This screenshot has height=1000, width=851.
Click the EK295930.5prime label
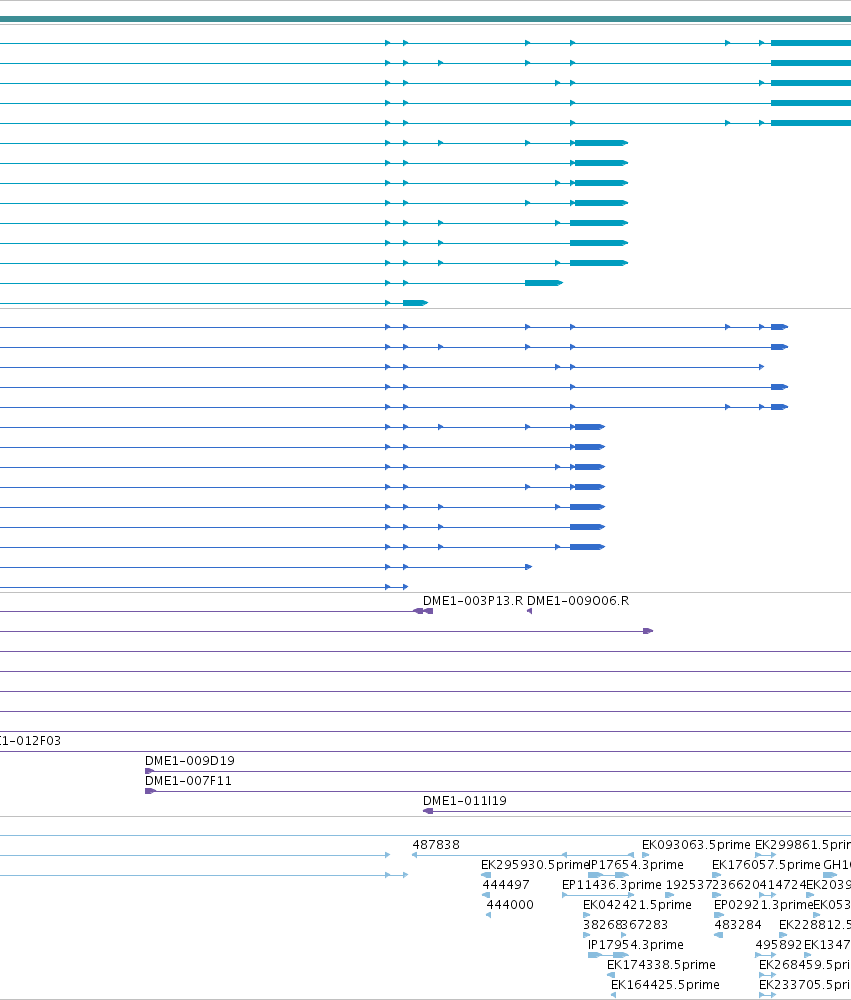tap(535, 865)
